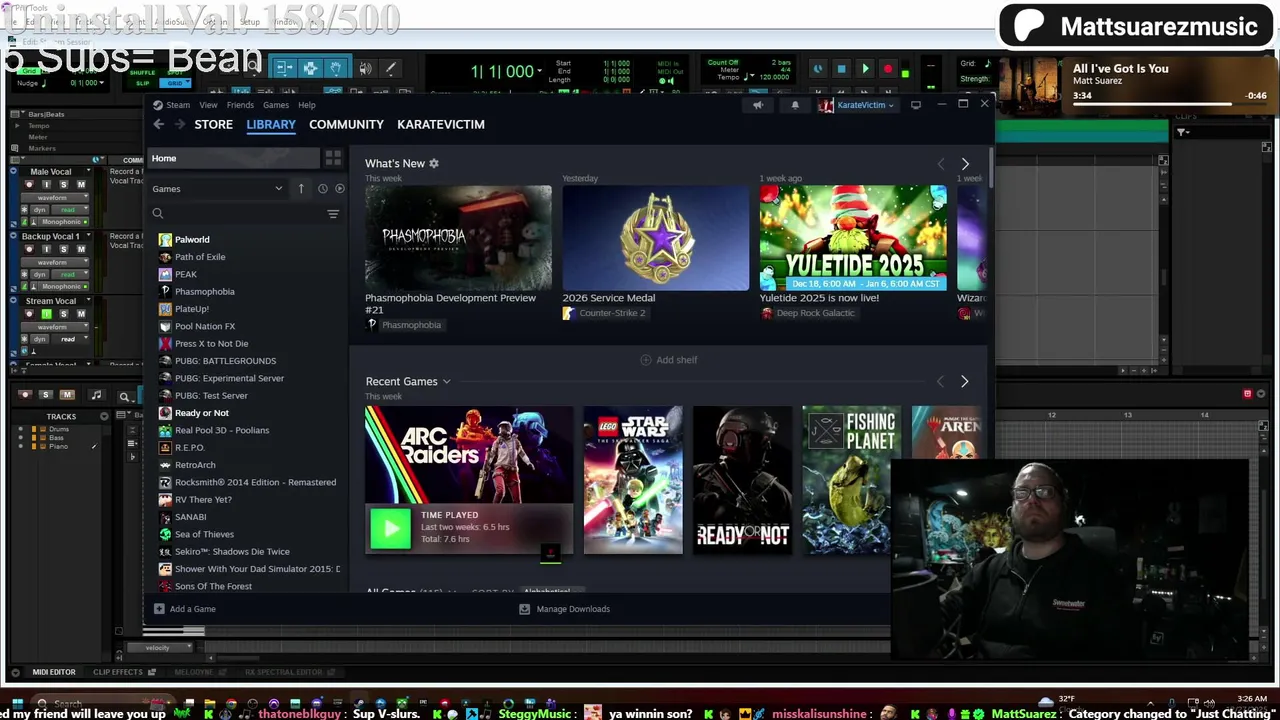Click the Palworld game icon
The image size is (1280, 720).
point(165,239)
